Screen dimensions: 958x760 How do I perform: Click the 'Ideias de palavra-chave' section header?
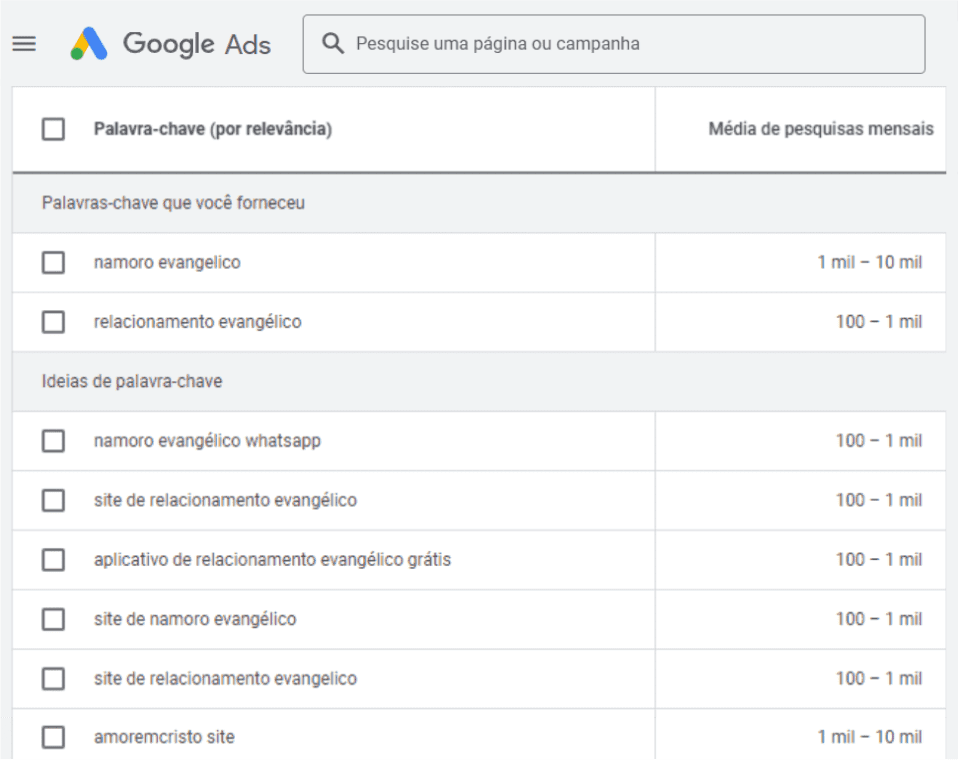pos(132,382)
